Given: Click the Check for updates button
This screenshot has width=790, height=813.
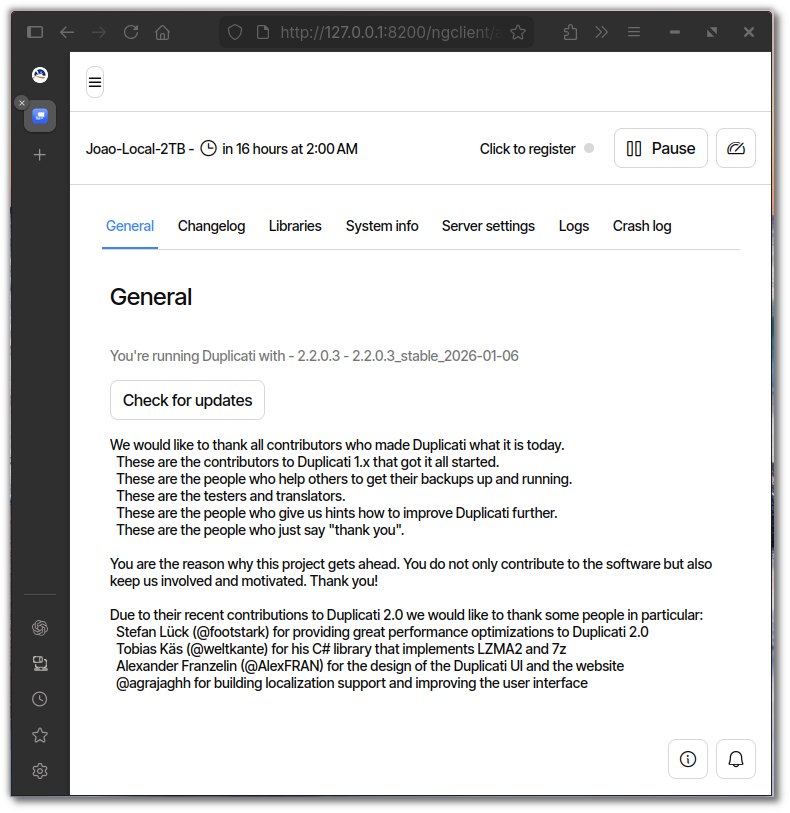Looking at the screenshot, I should (187, 400).
